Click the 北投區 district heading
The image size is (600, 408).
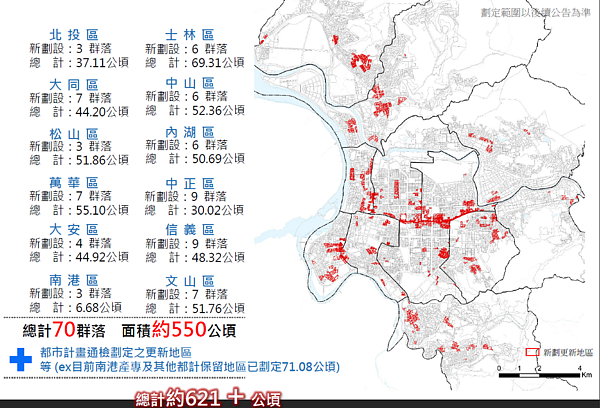[x=74, y=35]
